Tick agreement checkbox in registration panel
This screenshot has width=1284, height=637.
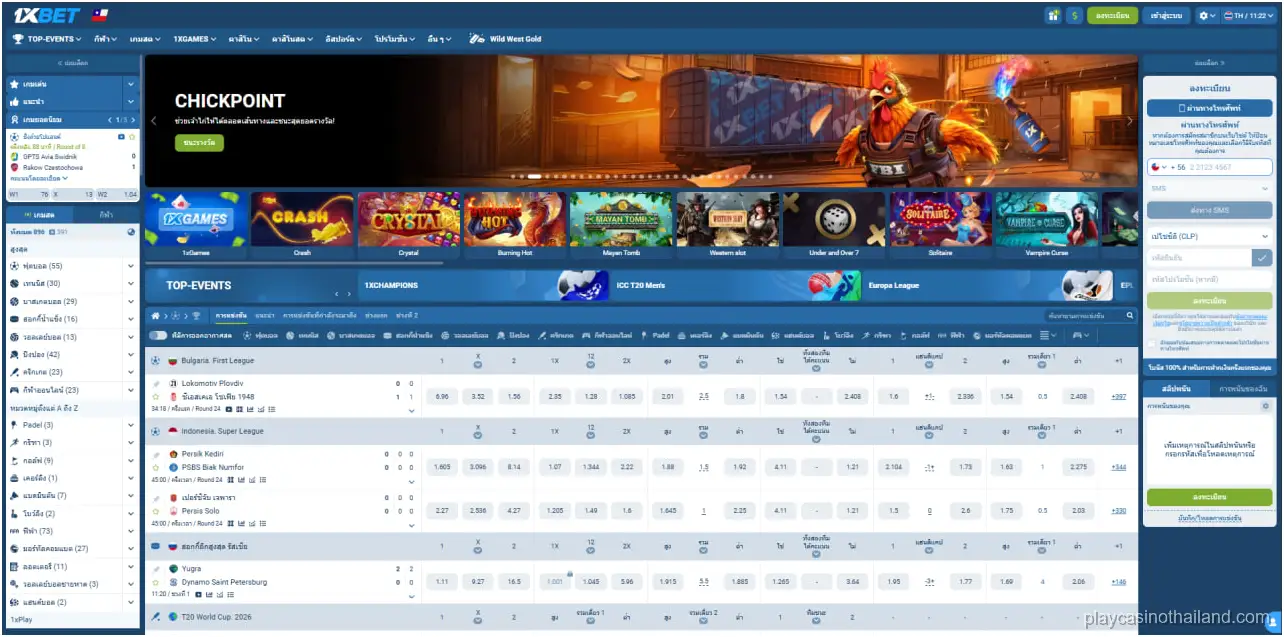1152,344
